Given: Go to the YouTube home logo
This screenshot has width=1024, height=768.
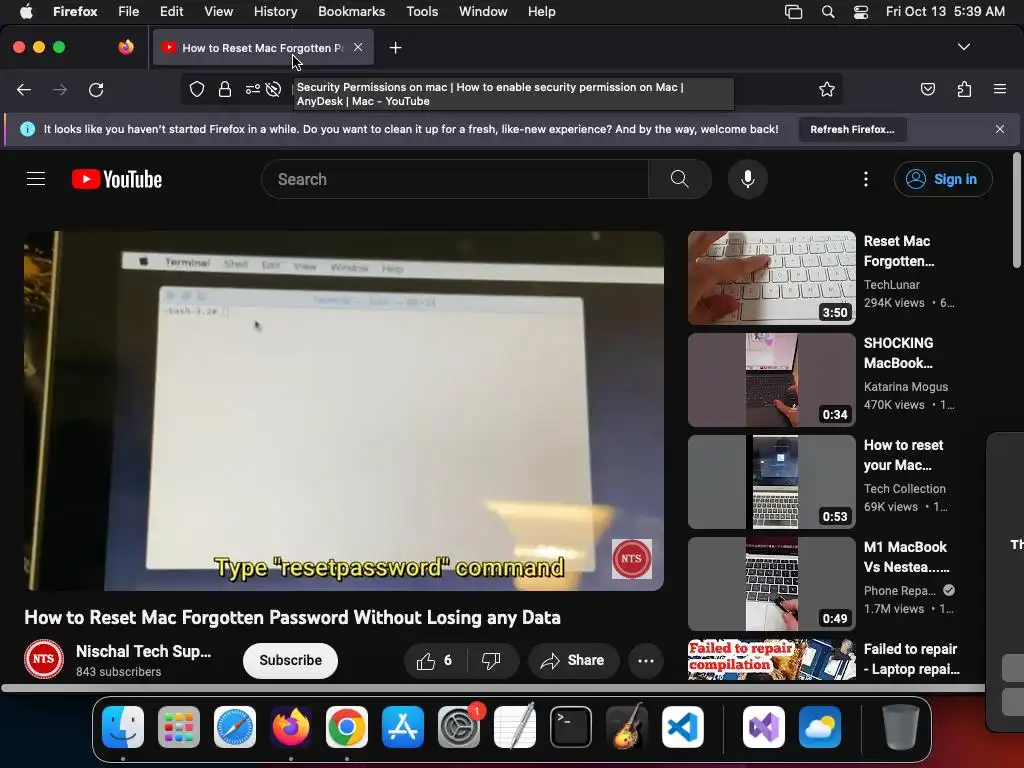Looking at the screenshot, I should [117, 179].
